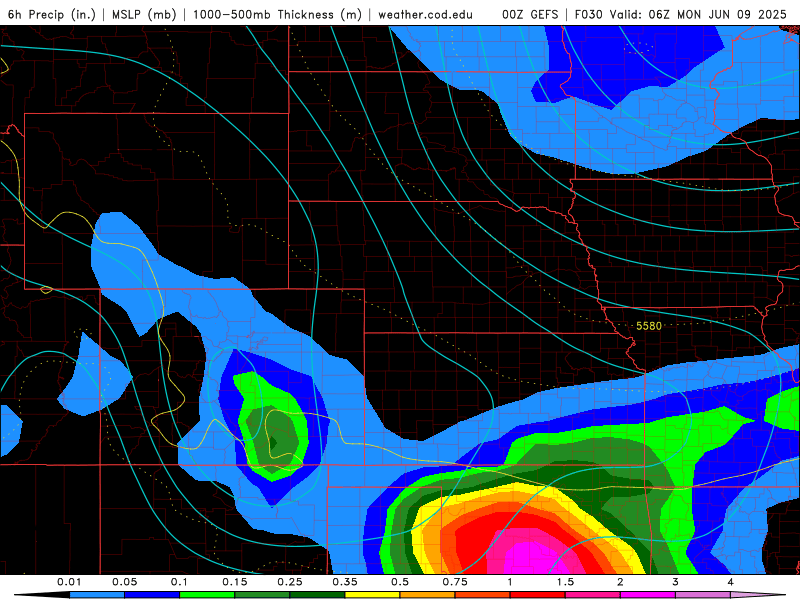Click the red 1 inch legend swatch

pyautogui.click(x=538, y=595)
